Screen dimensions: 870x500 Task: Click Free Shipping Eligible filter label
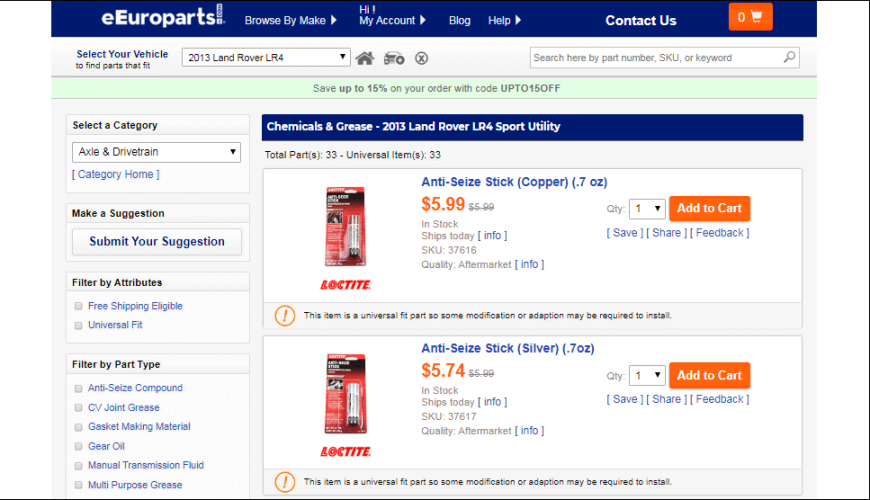(x=135, y=306)
